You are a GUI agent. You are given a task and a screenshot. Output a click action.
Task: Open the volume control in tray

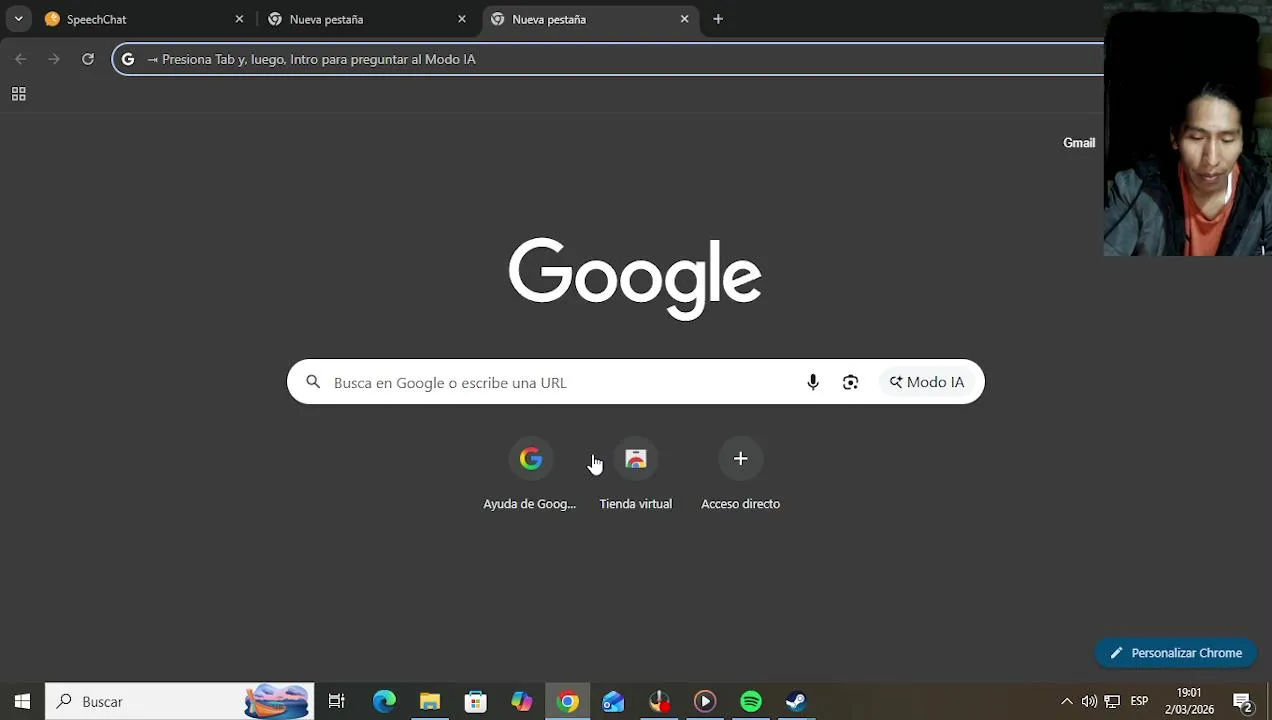tap(1089, 702)
